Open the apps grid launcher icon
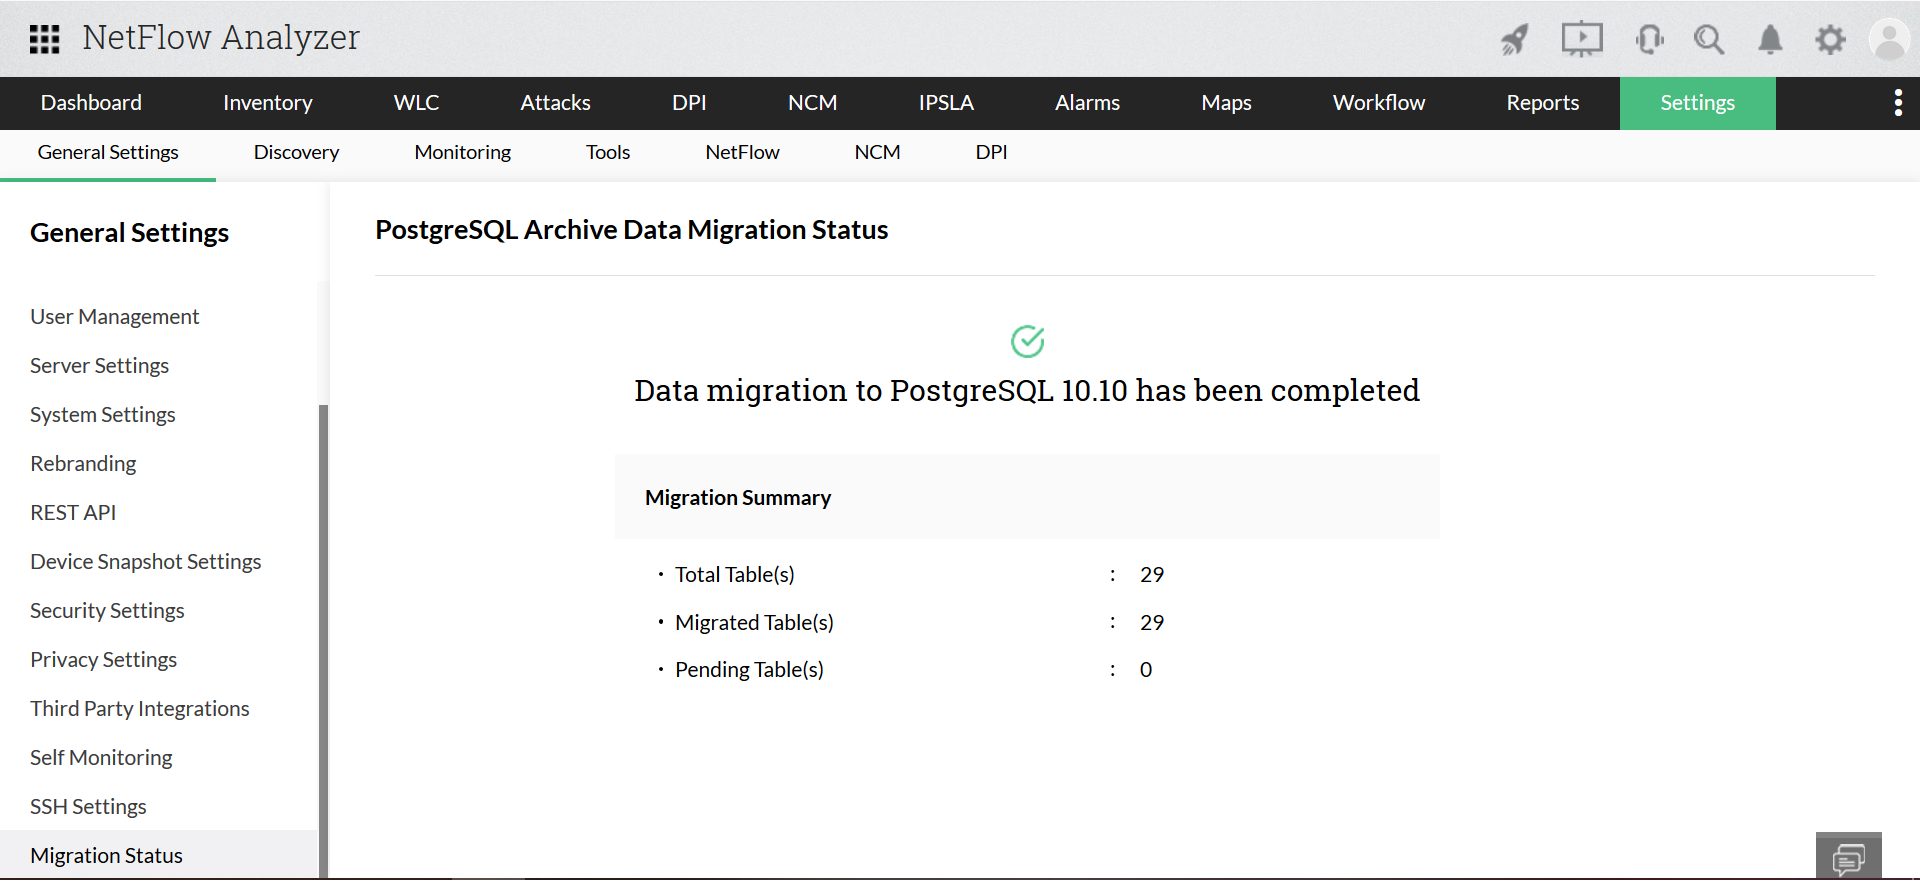 [x=44, y=39]
